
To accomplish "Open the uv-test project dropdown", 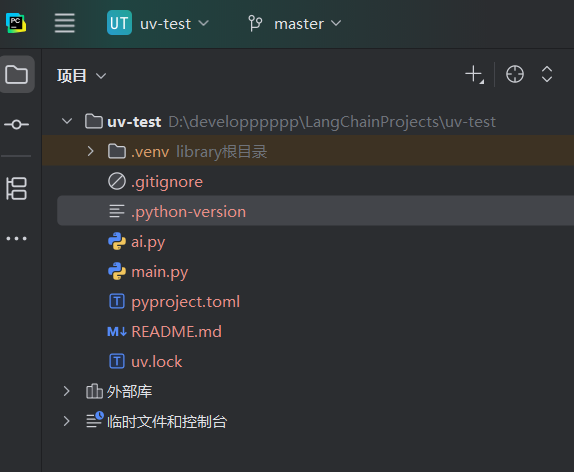I will pyautogui.click(x=158, y=23).
